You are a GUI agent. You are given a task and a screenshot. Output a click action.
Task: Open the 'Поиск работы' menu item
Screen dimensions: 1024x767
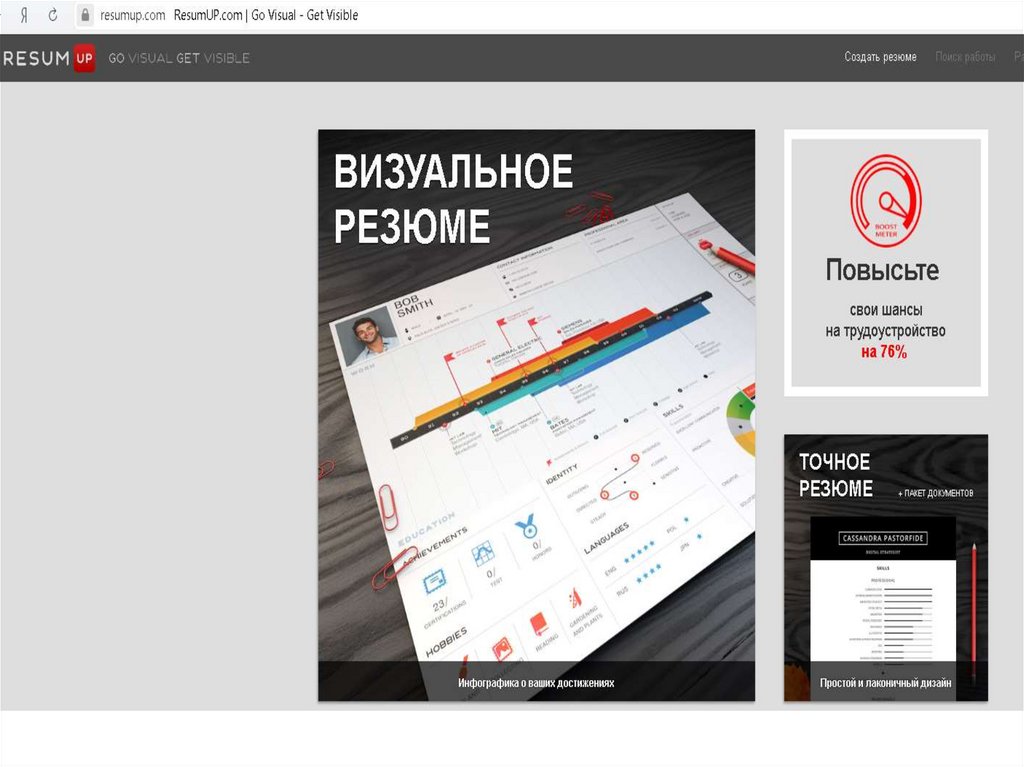point(965,57)
